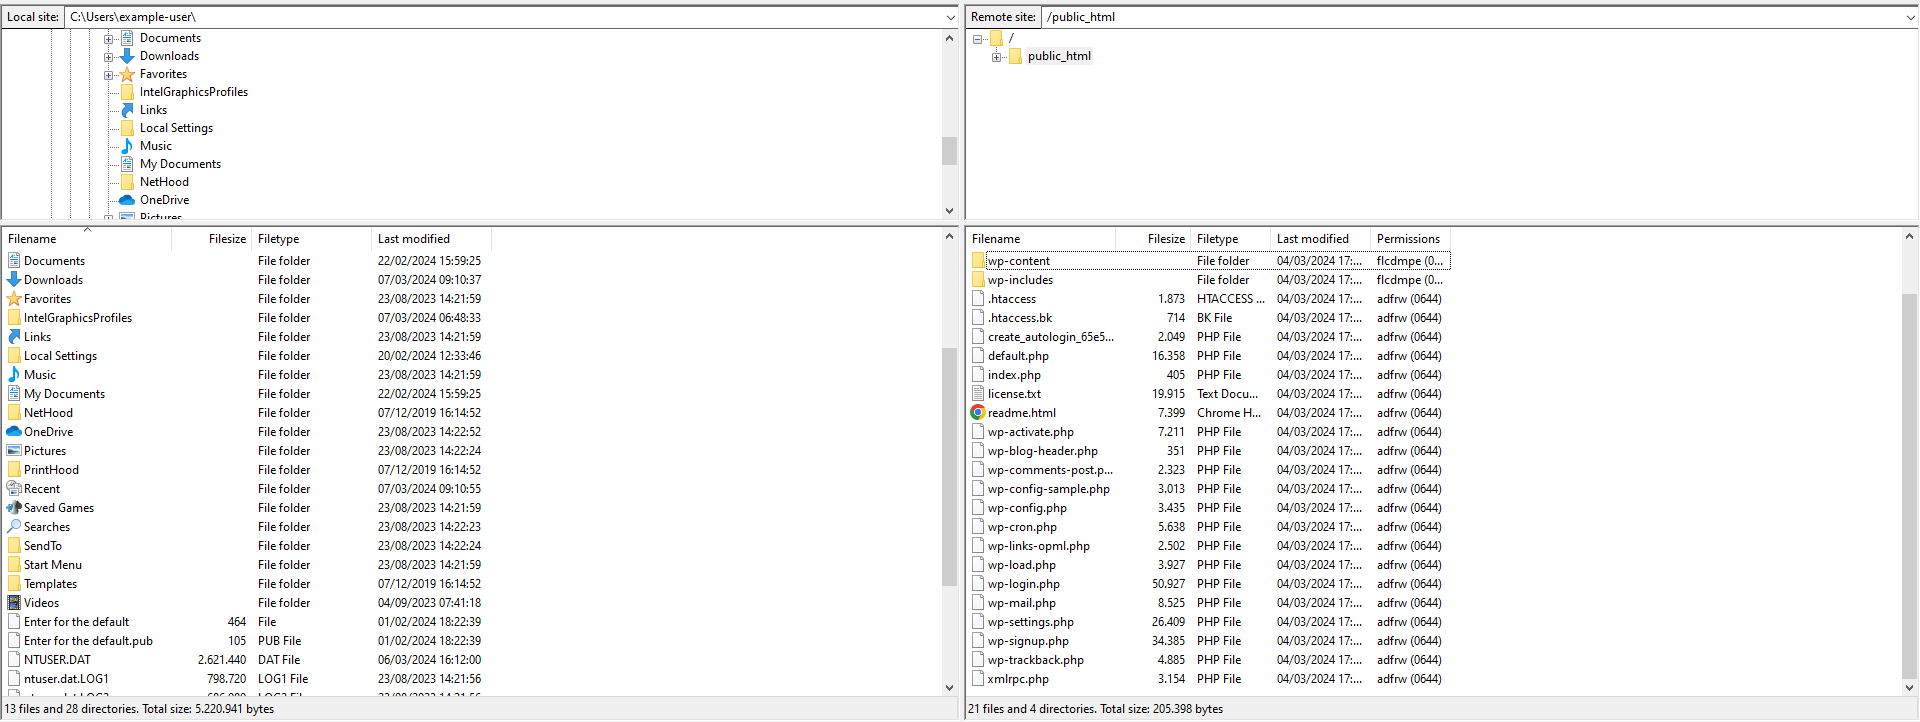Select wp-config.php in remote list
The image size is (1920, 722).
[1027, 508]
